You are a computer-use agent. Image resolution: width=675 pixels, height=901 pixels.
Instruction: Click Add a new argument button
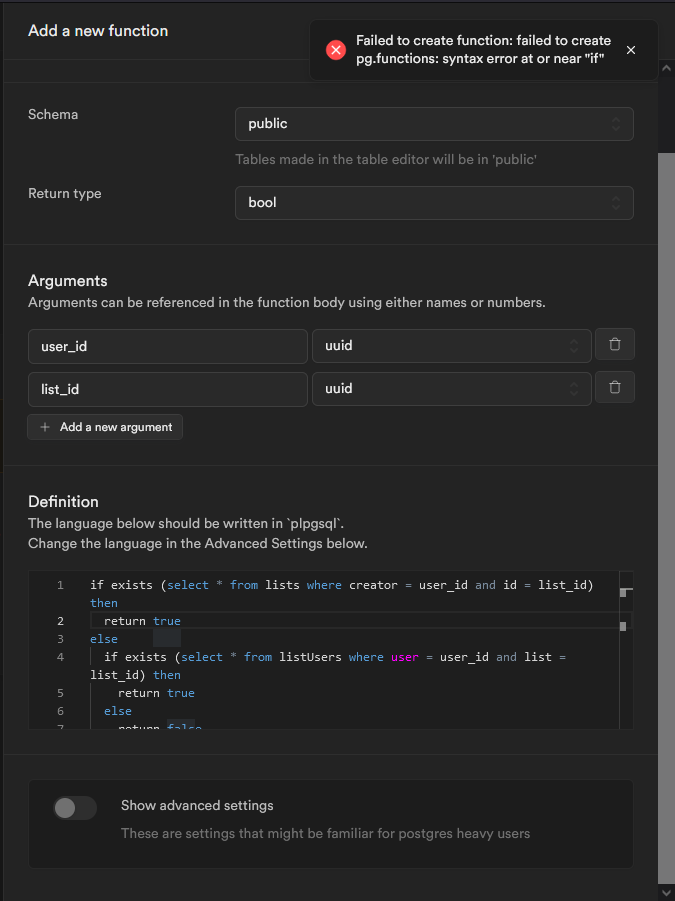[105, 427]
